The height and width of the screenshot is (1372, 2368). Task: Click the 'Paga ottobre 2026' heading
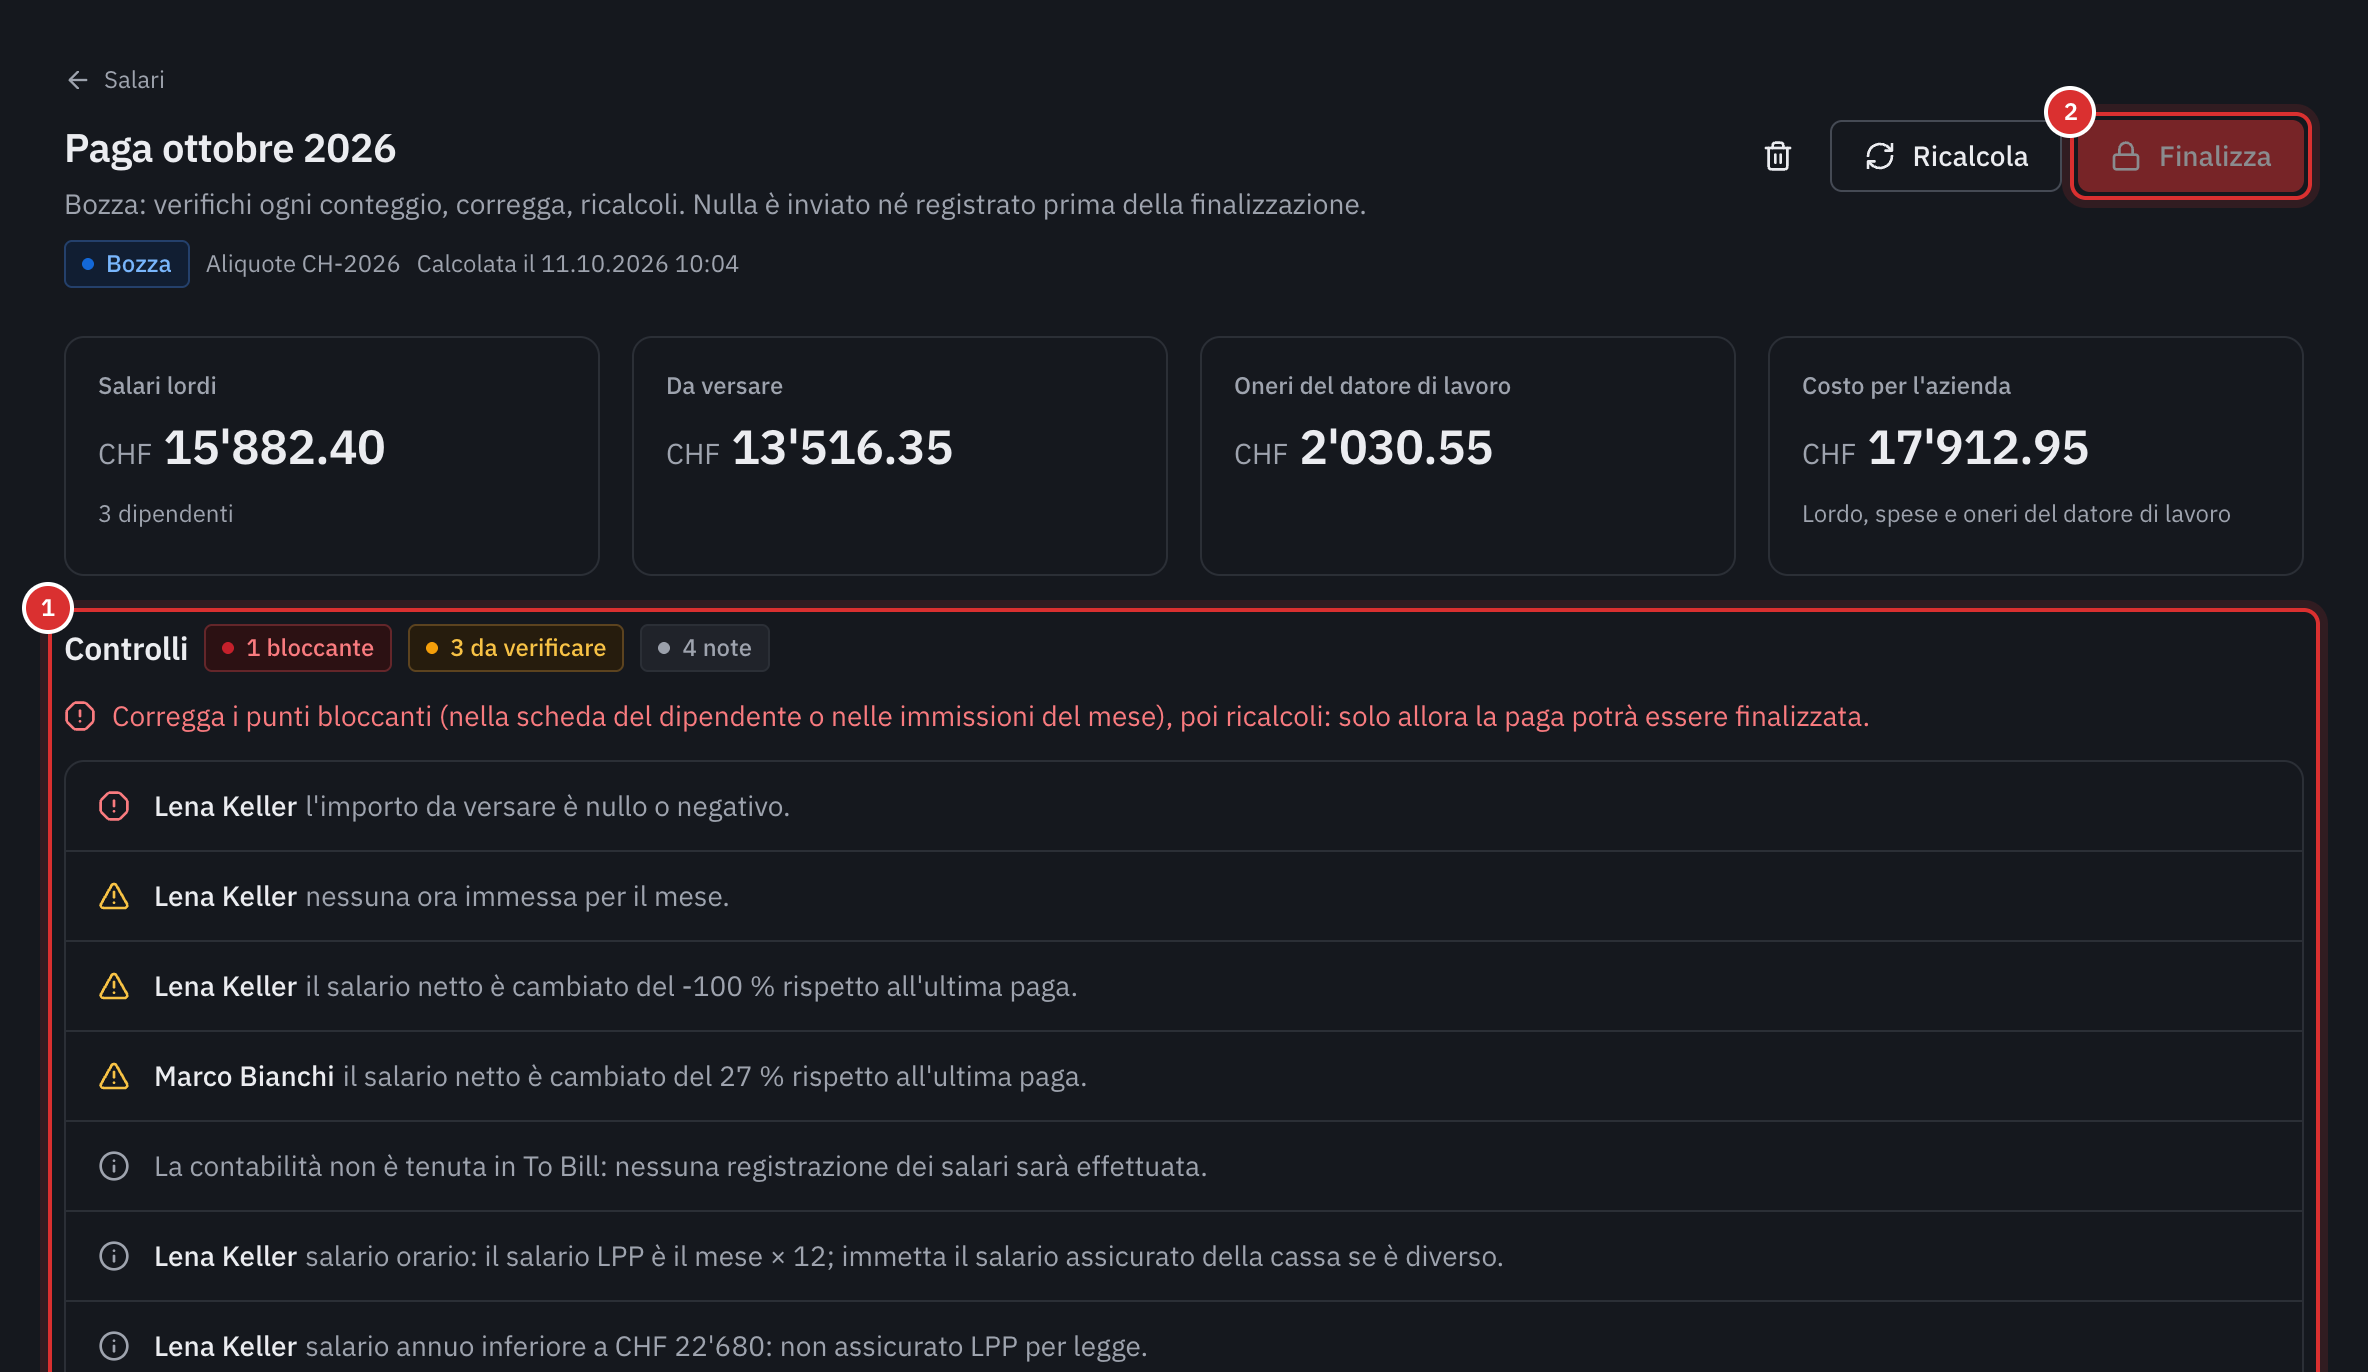pyautogui.click(x=230, y=149)
